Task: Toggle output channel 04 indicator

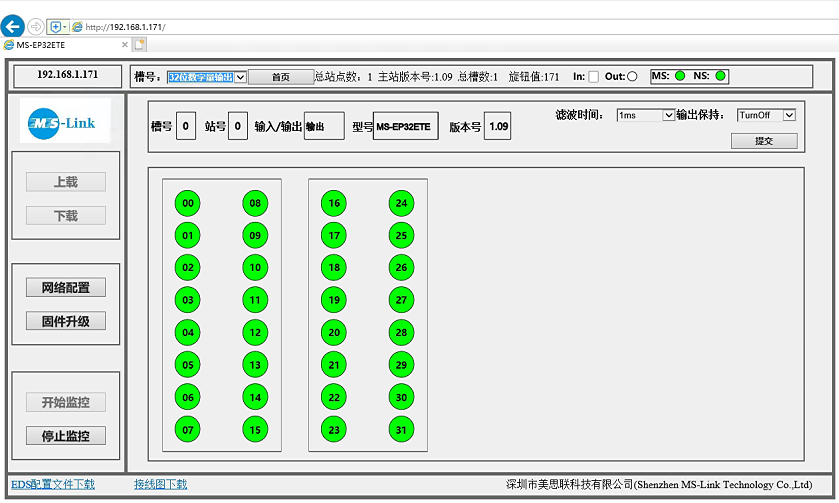Action: (187, 333)
